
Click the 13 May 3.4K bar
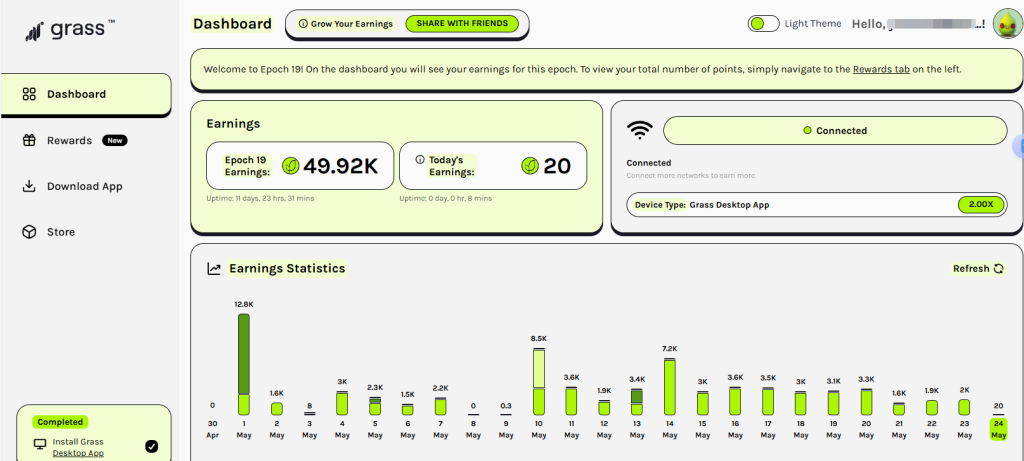(637, 402)
